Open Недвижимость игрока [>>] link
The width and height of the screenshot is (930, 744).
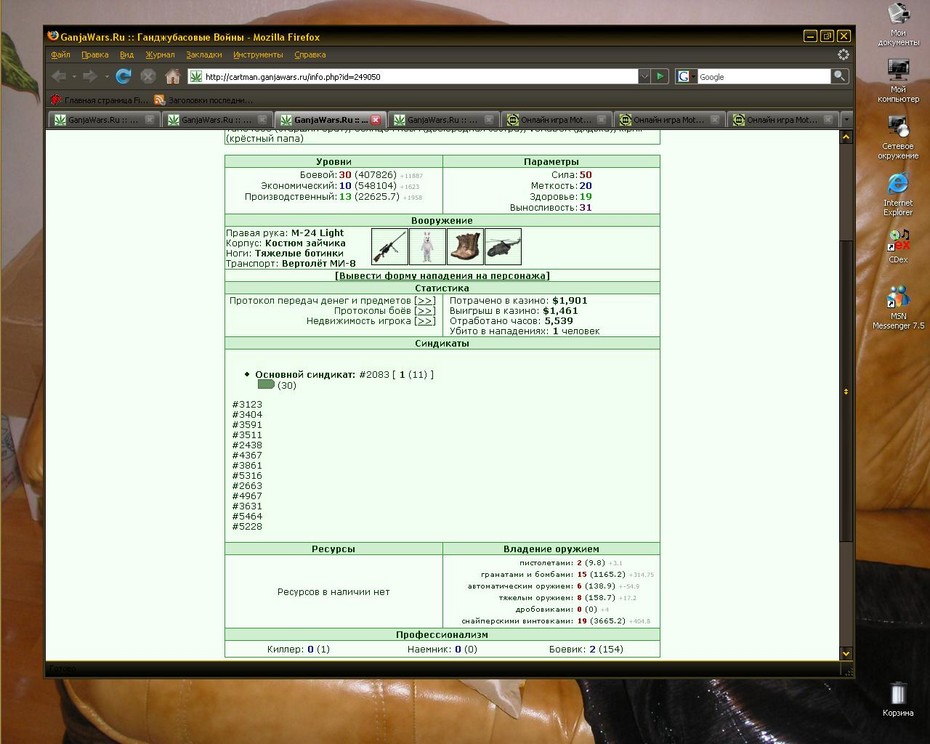(x=425, y=321)
